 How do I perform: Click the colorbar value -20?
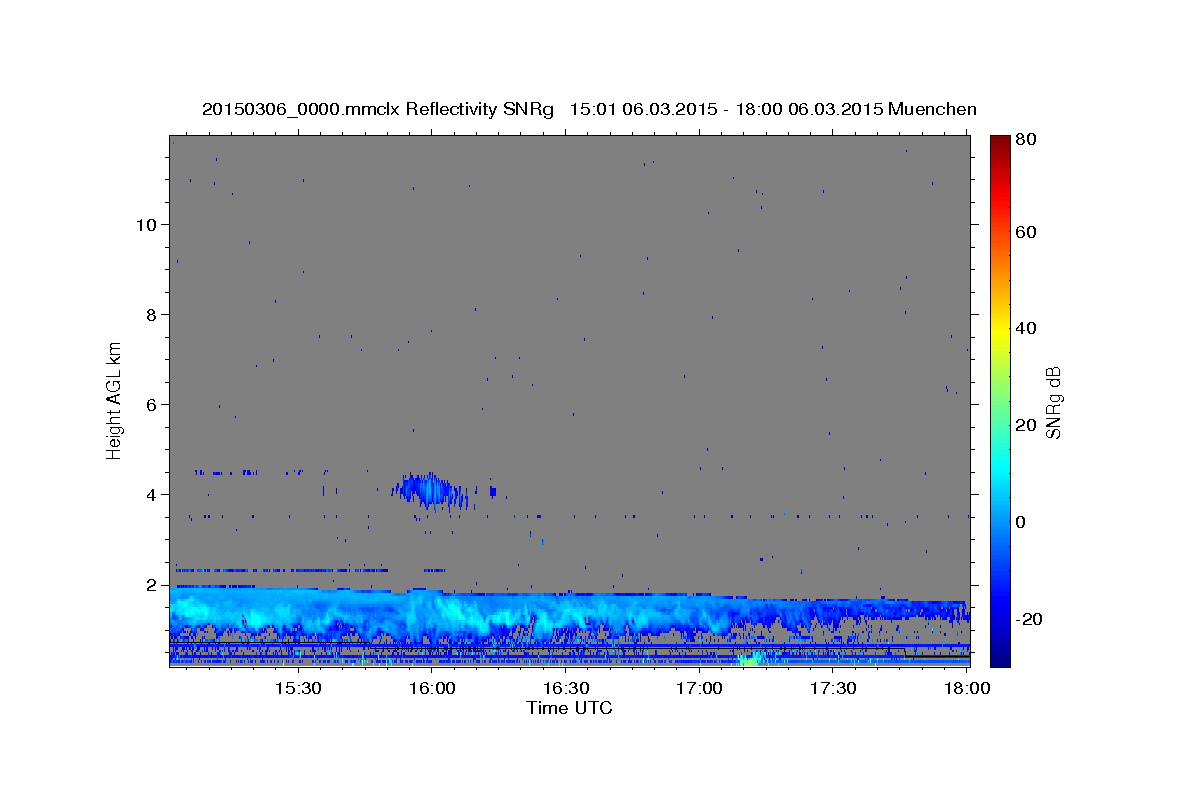click(1029, 619)
